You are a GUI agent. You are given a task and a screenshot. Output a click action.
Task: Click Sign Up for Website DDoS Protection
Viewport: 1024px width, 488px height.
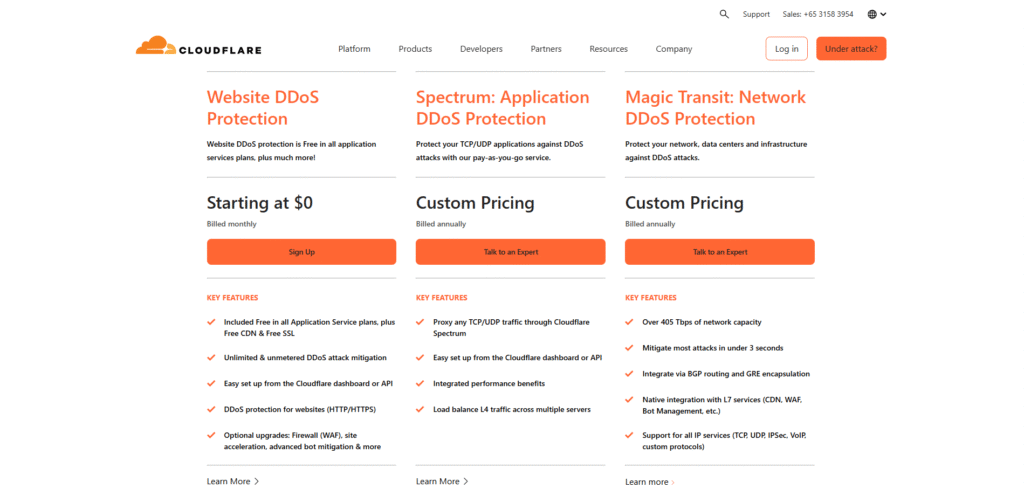301,252
